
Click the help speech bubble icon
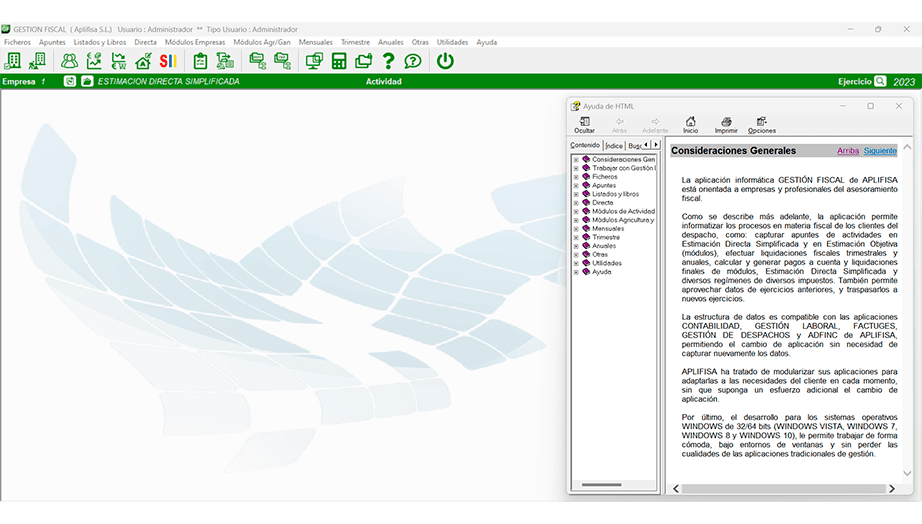click(x=413, y=61)
